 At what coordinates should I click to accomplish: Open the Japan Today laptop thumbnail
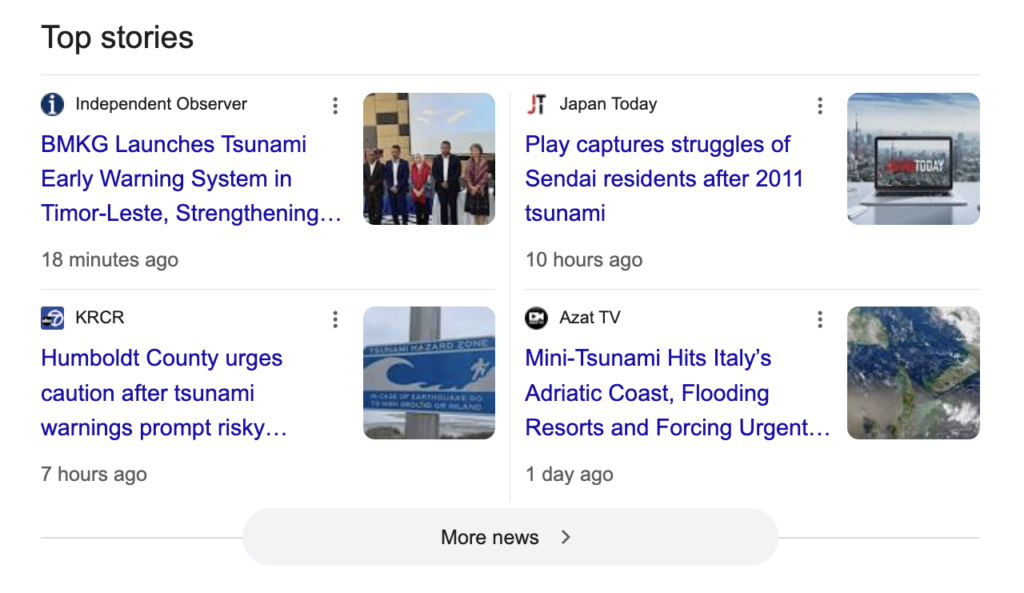pyautogui.click(x=913, y=158)
